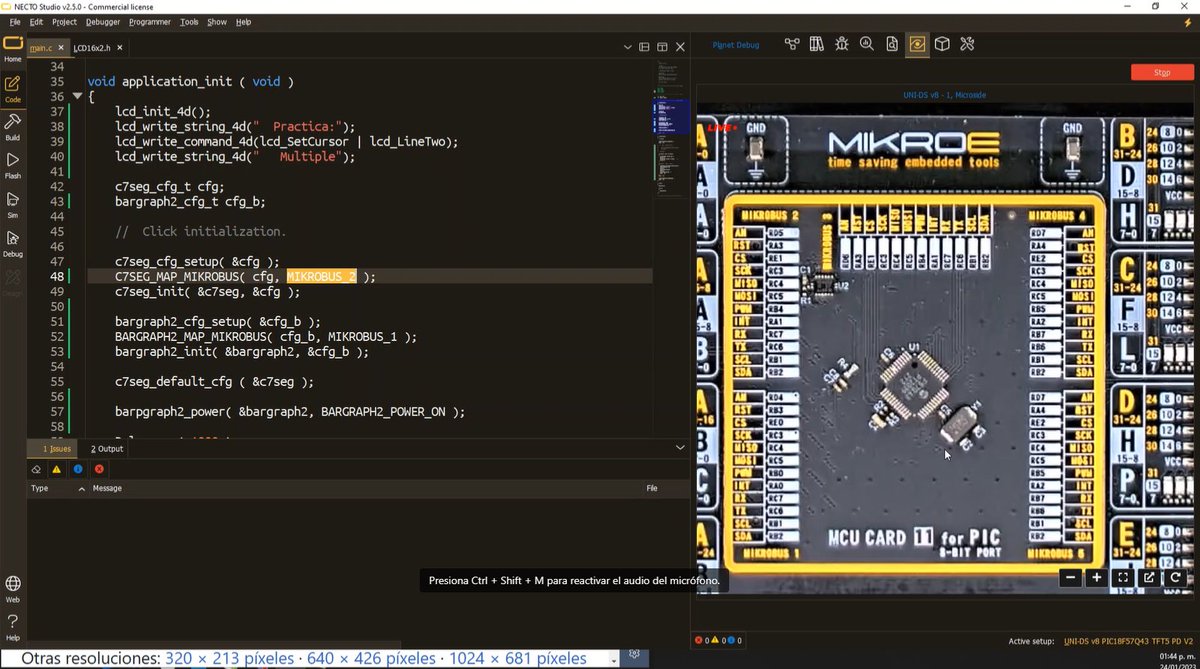Split the editor with the top layout icon
Viewport: 1200px width, 669px height.
662,47
